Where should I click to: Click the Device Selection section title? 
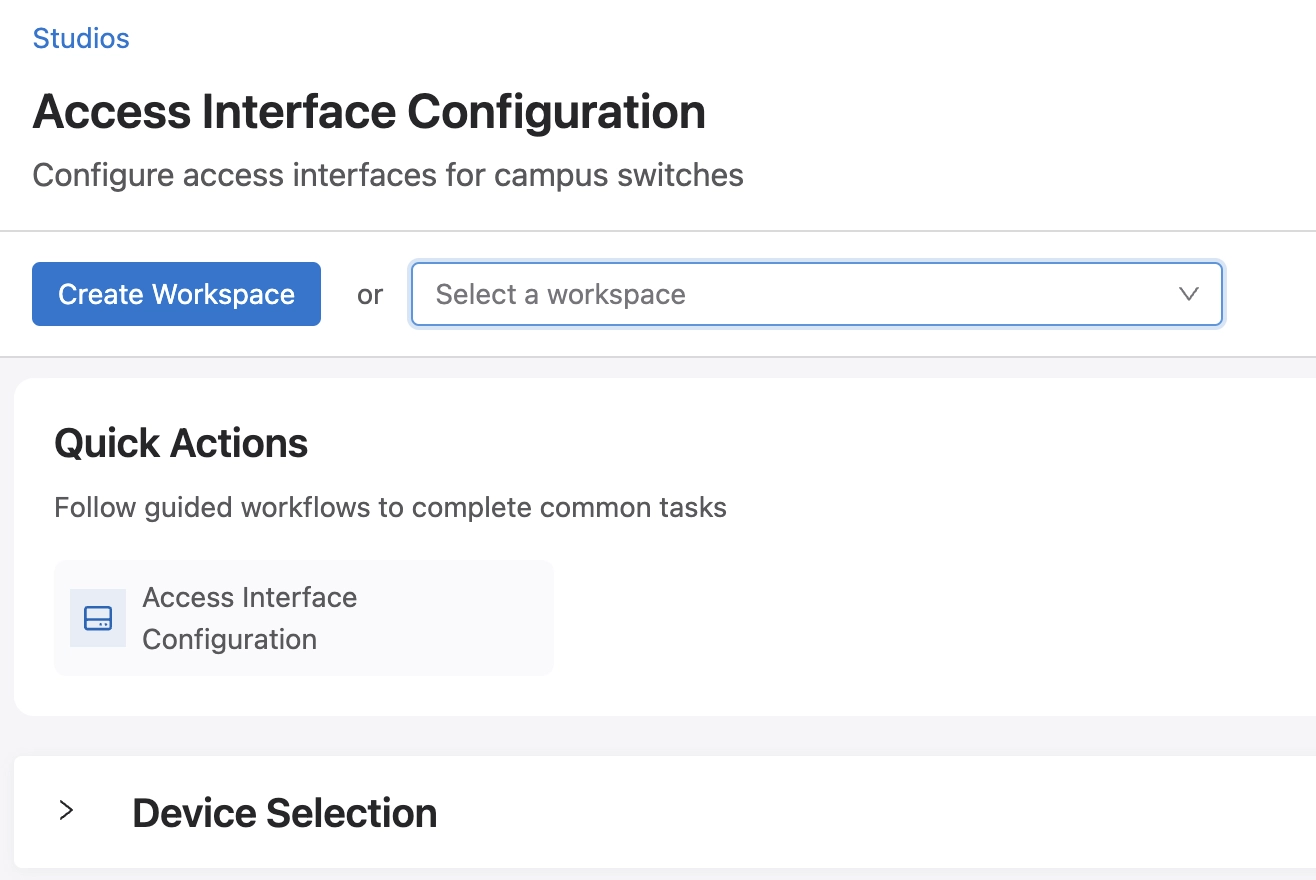(x=284, y=813)
